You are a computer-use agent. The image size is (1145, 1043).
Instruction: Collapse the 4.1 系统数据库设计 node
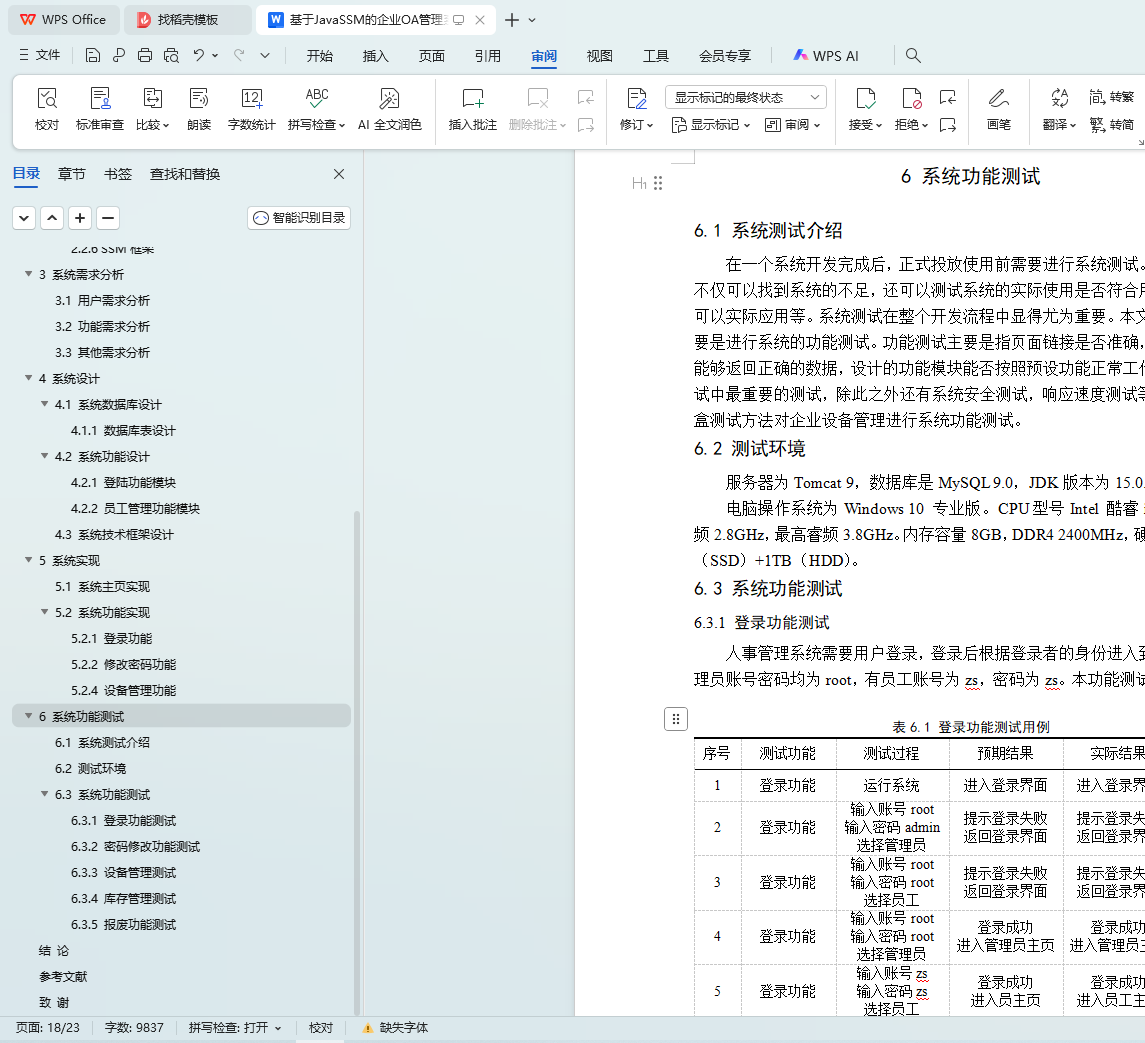click(45, 404)
